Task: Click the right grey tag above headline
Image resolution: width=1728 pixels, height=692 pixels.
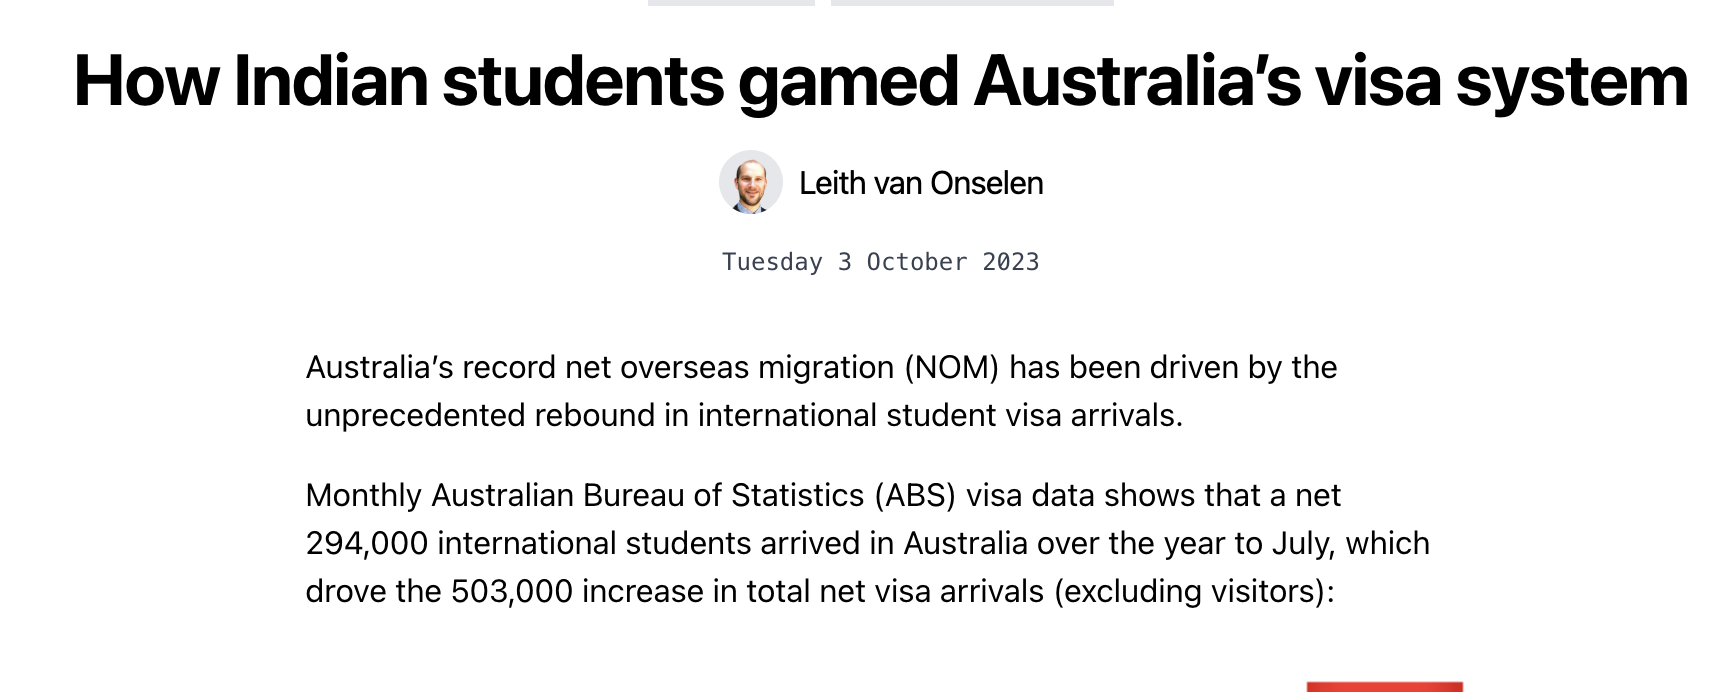Action: click(972, 3)
